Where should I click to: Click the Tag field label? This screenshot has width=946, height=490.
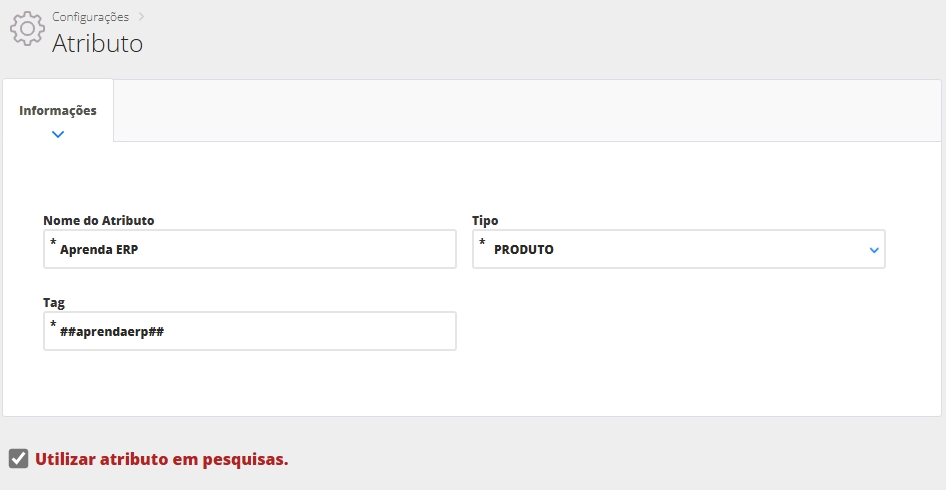54,302
